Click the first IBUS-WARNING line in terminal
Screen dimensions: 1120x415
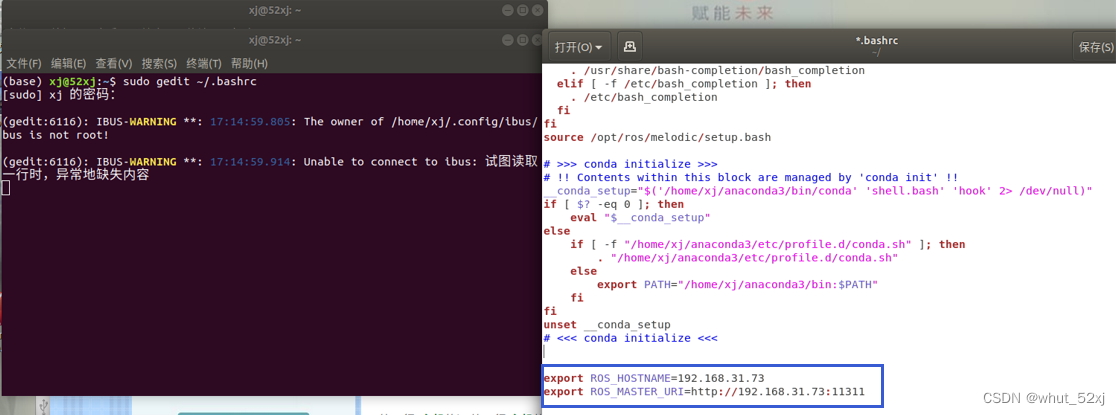click(270, 121)
